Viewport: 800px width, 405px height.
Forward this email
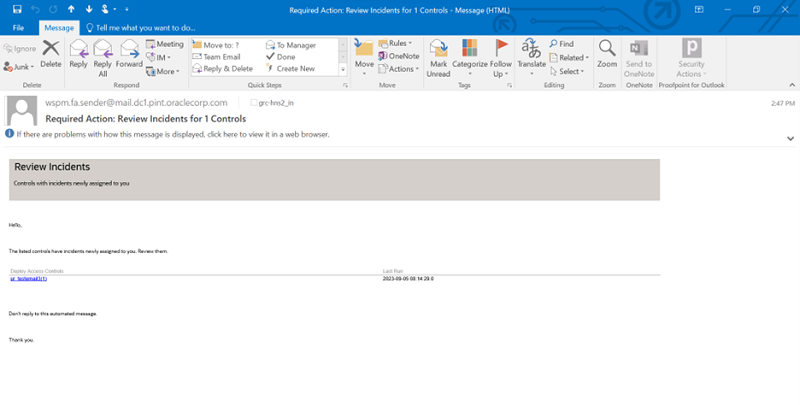pyautogui.click(x=129, y=54)
